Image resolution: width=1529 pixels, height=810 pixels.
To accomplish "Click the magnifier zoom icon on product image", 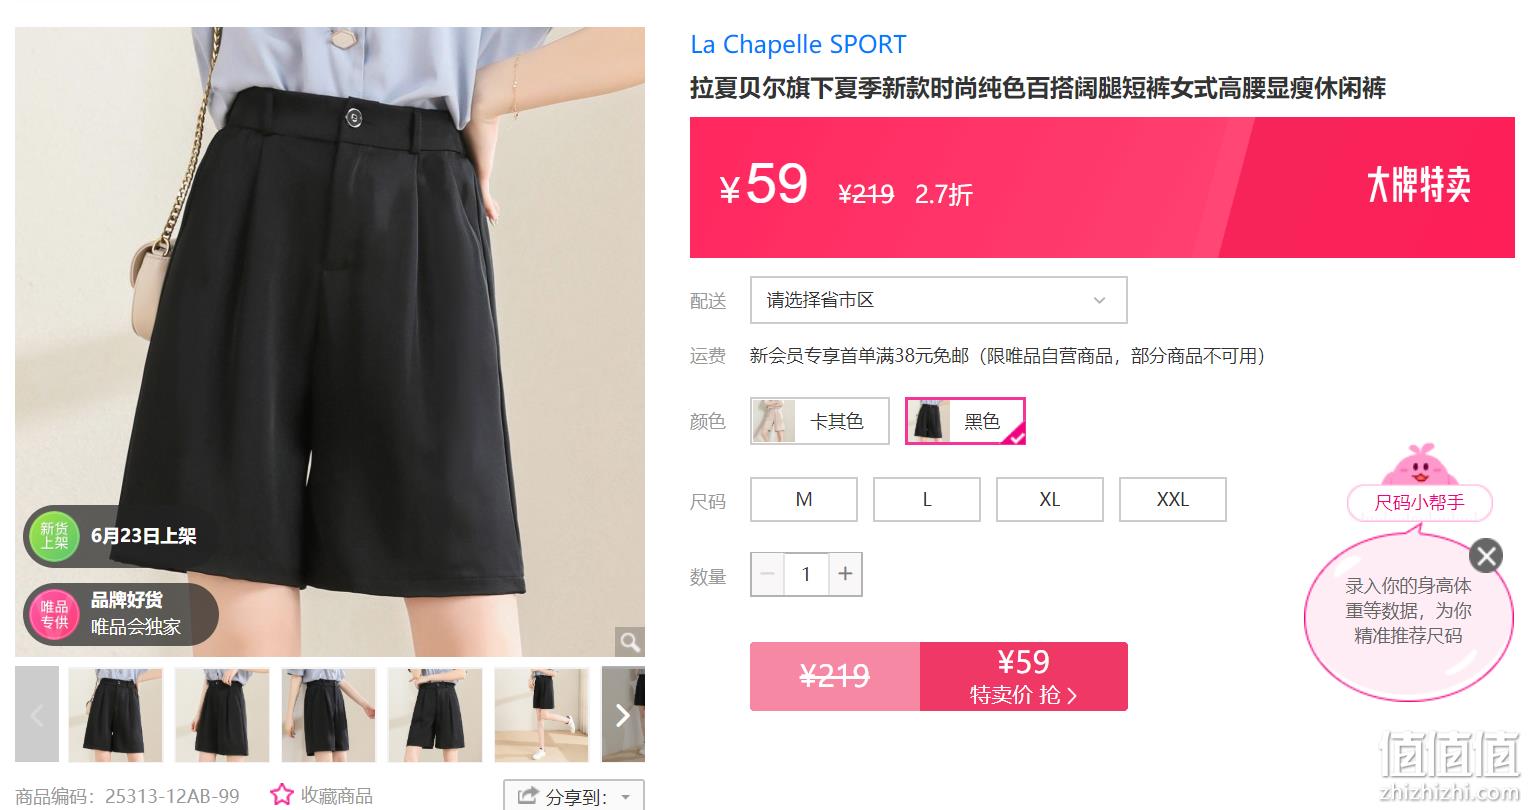I will 629,641.
